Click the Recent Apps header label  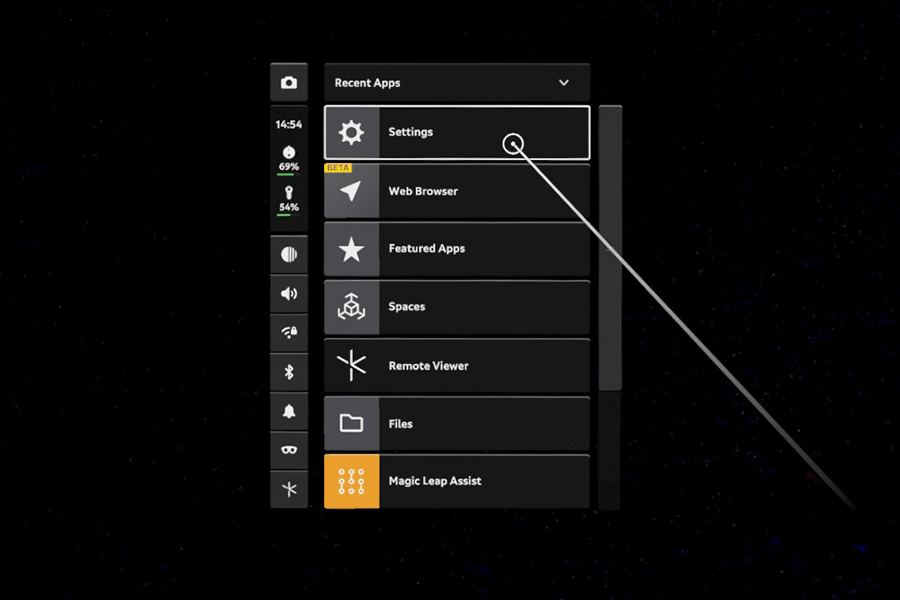[x=367, y=83]
